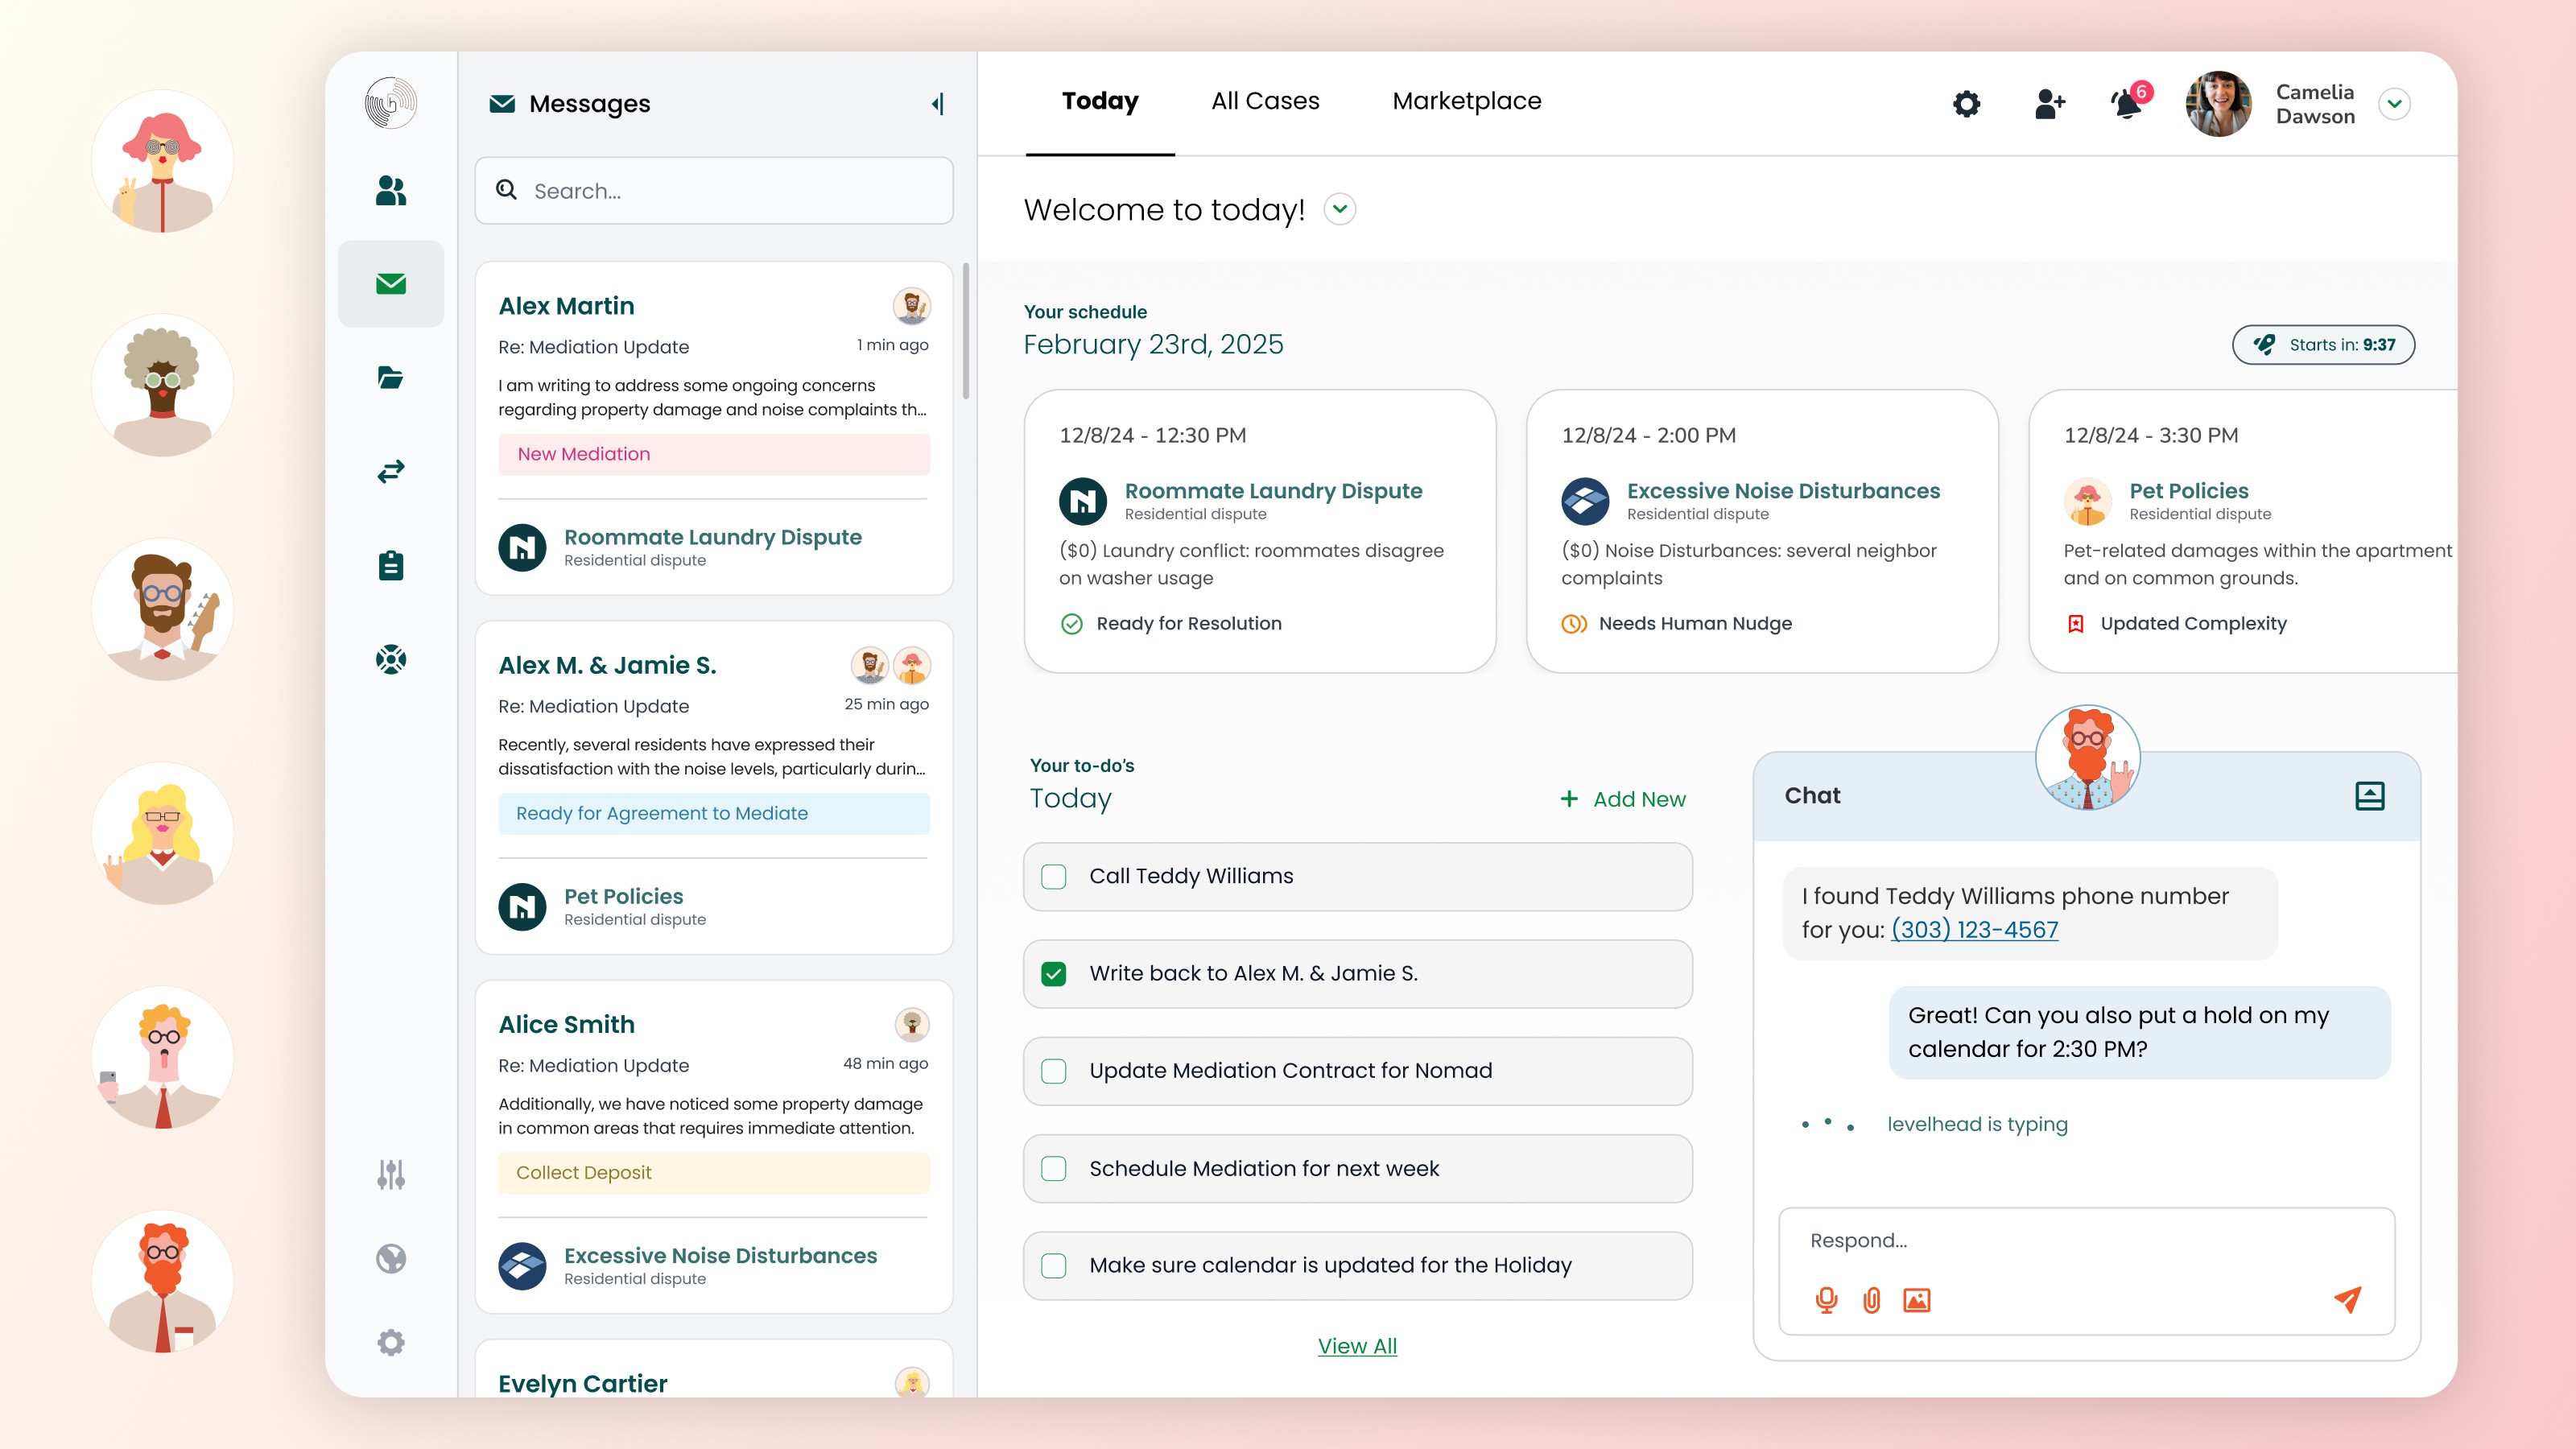
Task: Check Make sure calendar is updated checkbox
Action: (1054, 1265)
